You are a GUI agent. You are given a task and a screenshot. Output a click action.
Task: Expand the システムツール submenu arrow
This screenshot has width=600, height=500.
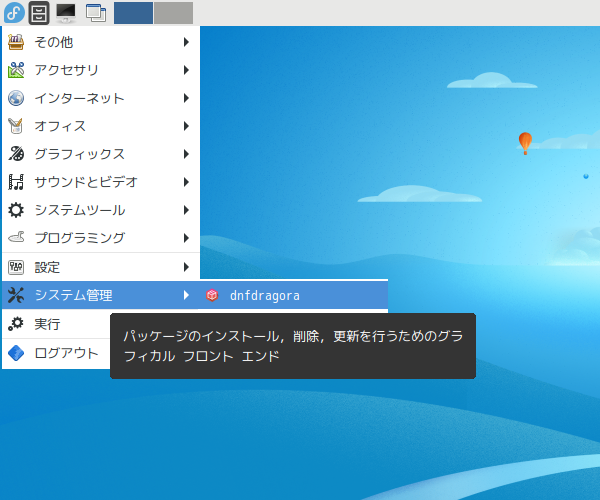pos(186,210)
